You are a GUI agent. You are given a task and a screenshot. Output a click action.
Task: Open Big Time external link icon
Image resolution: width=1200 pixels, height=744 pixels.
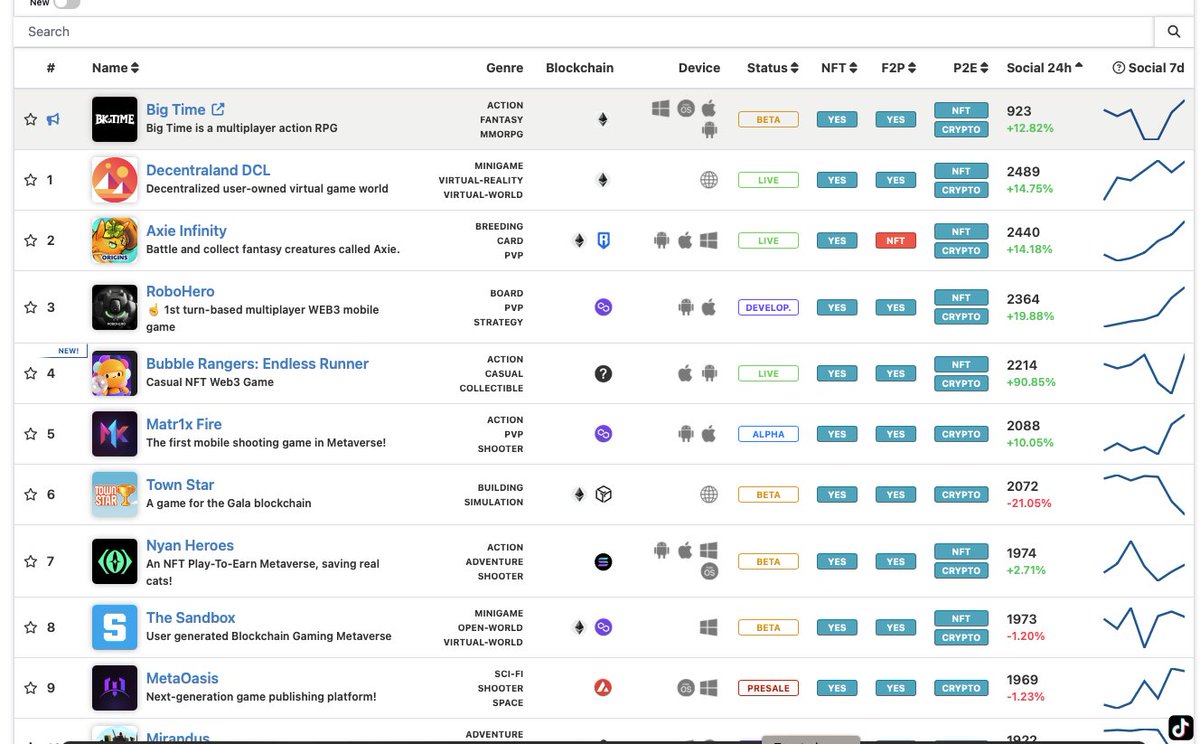(x=218, y=109)
